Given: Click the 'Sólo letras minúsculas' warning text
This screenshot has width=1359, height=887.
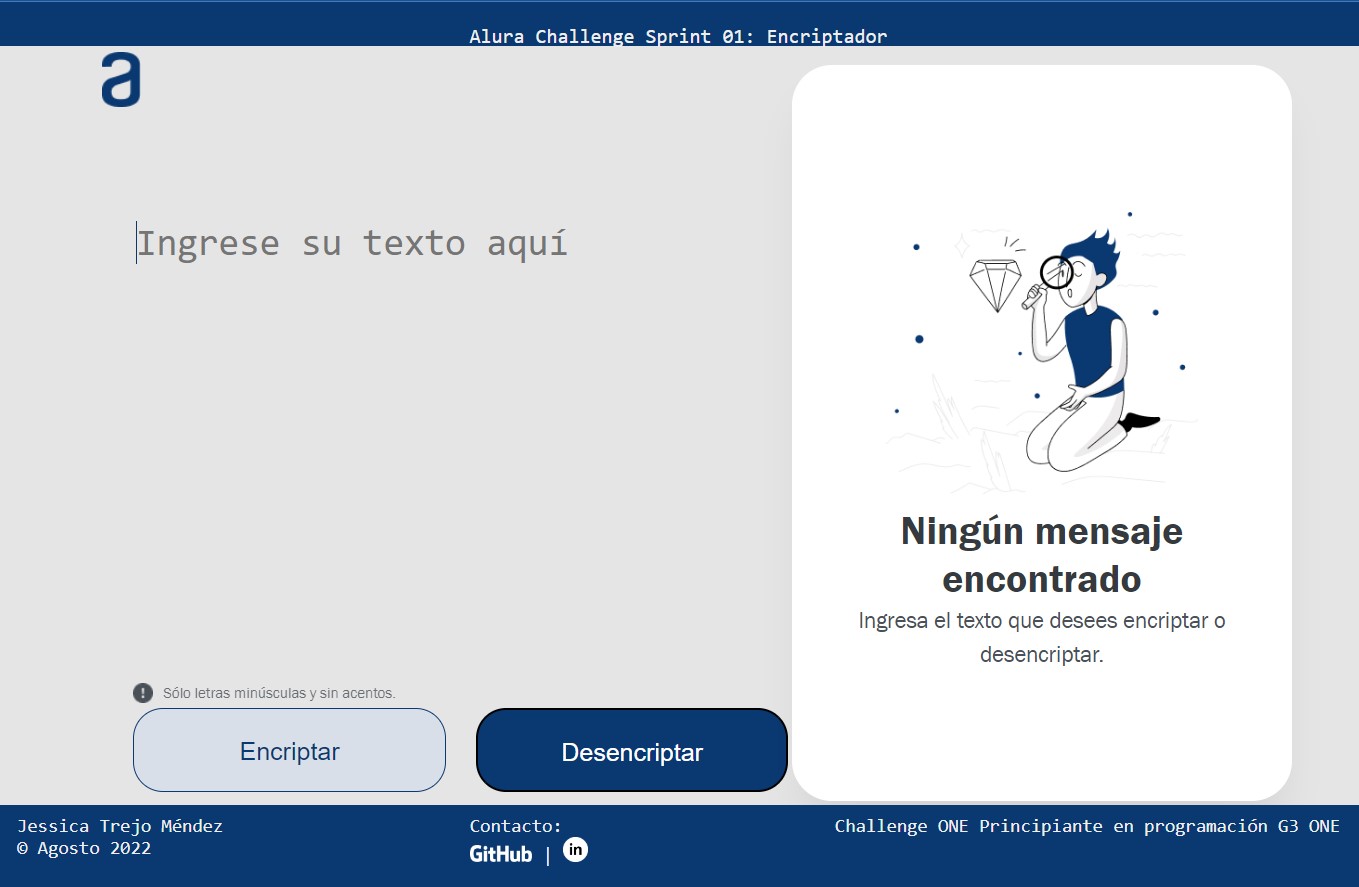Looking at the screenshot, I should 279,693.
